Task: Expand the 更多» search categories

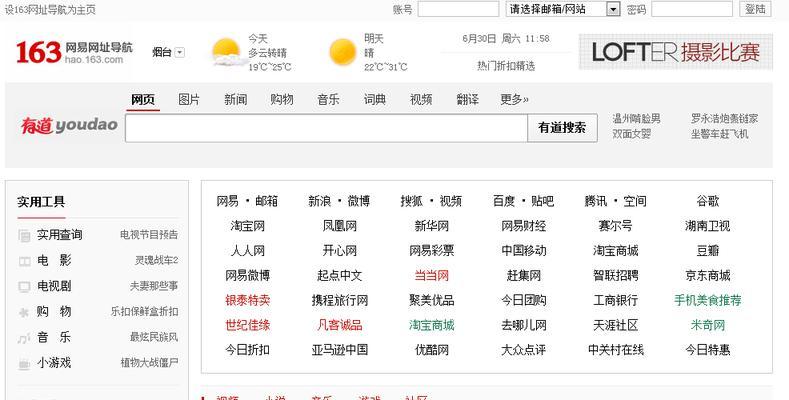Action: [514, 100]
